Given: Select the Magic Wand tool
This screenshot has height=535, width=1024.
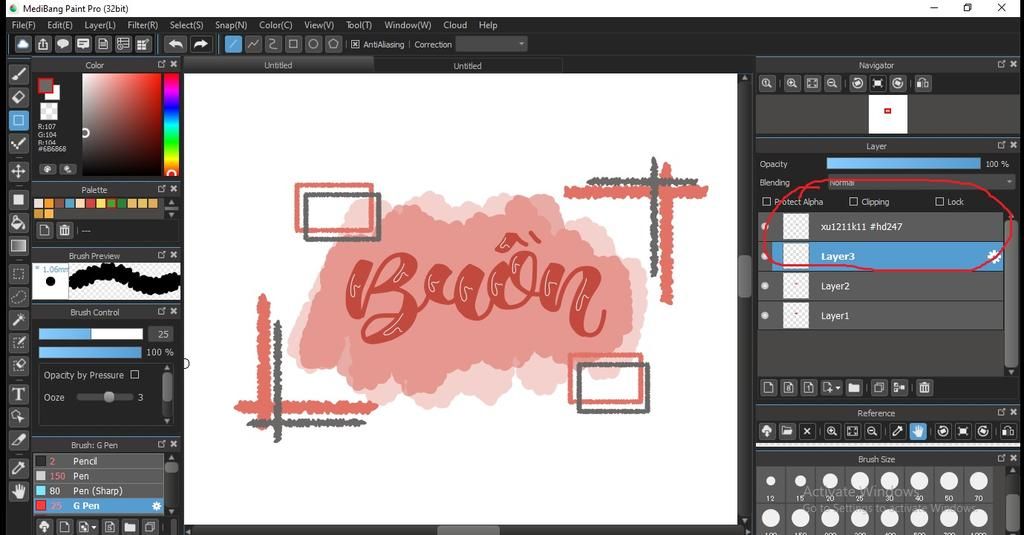Looking at the screenshot, I should 18,319.
